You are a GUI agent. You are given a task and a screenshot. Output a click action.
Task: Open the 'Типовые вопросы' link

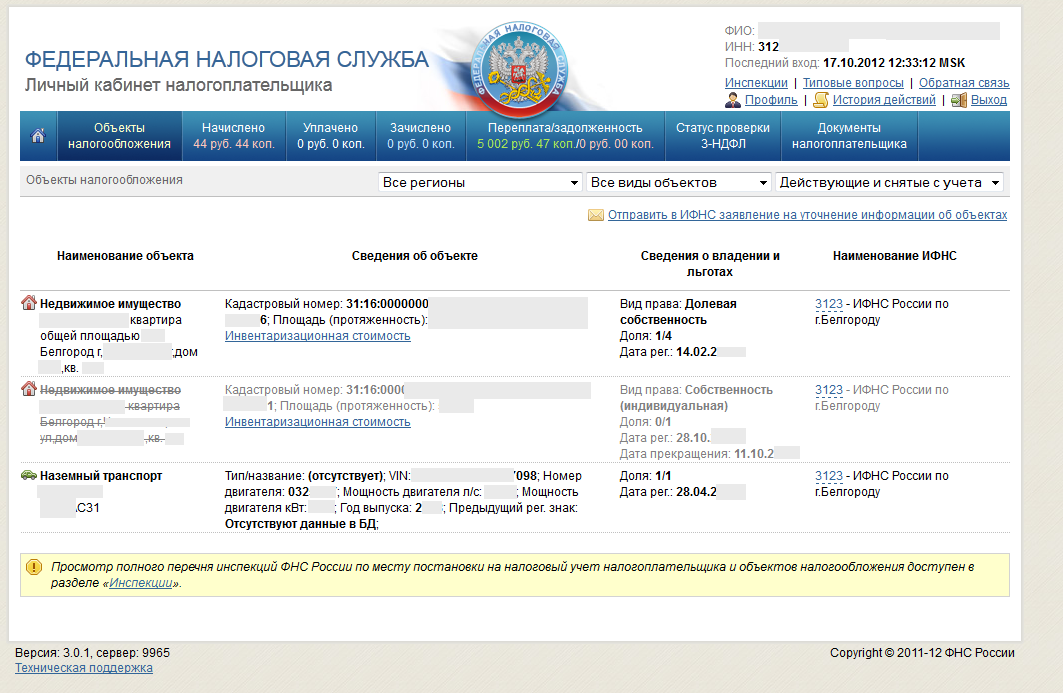(x=853, y=83)
